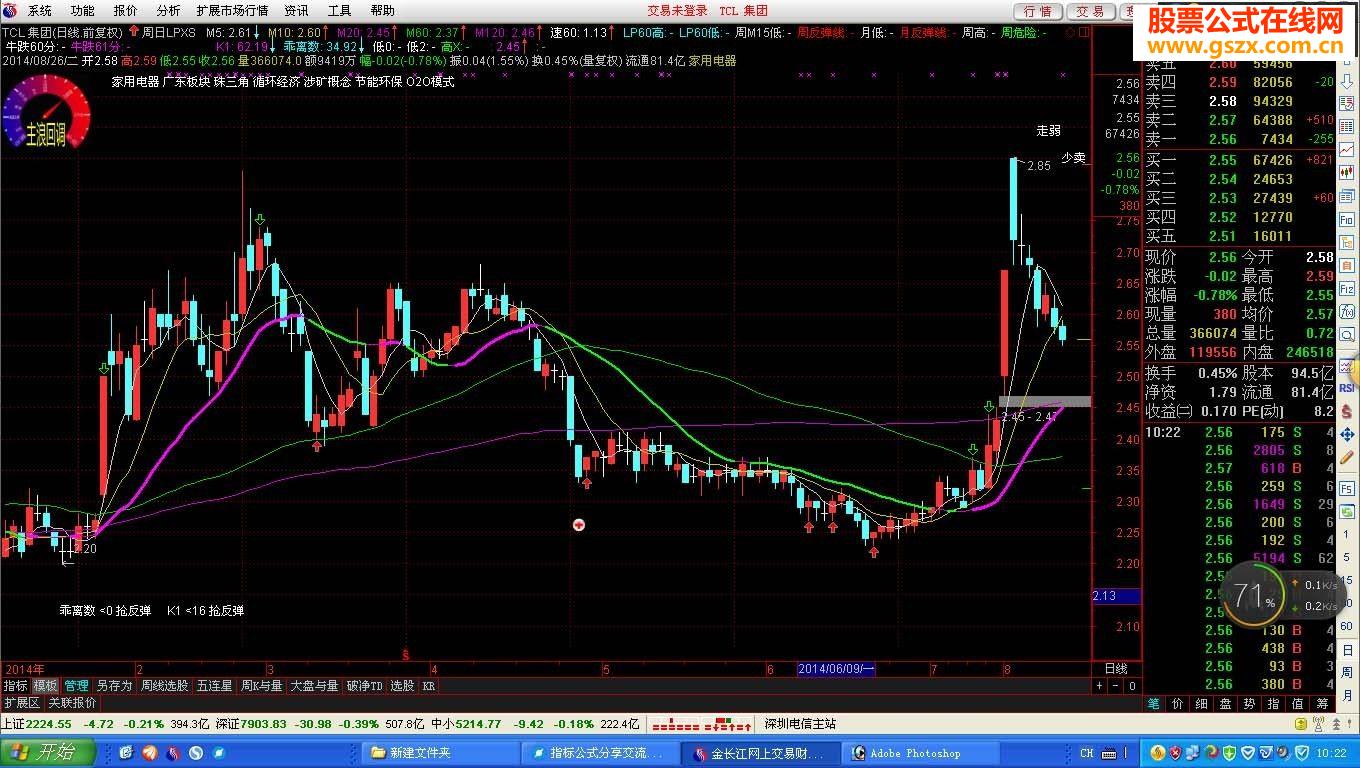Open the 报价 menu
1360x768 pixels.
[126, 11]
